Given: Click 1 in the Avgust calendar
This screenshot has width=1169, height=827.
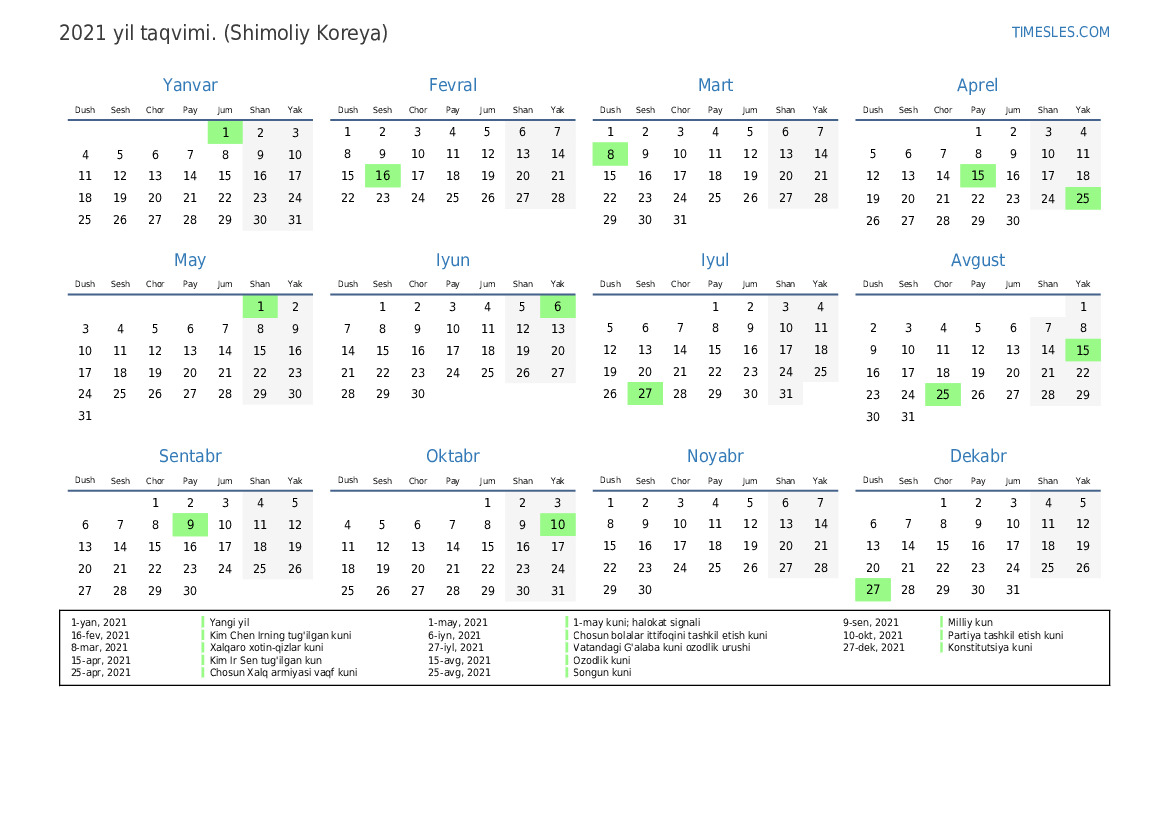Looking at the screenshot, I should click(x=1083, y=306).
